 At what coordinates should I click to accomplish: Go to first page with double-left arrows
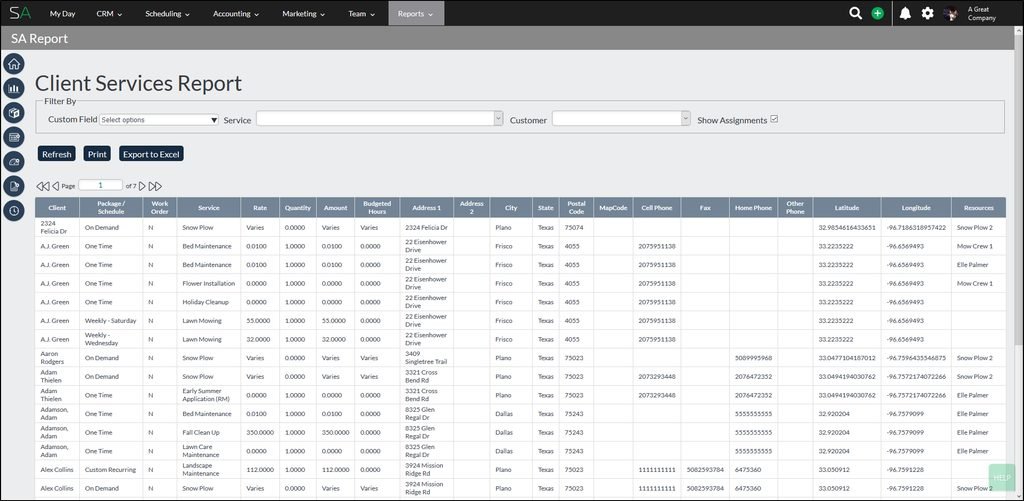tap(43, 186)
